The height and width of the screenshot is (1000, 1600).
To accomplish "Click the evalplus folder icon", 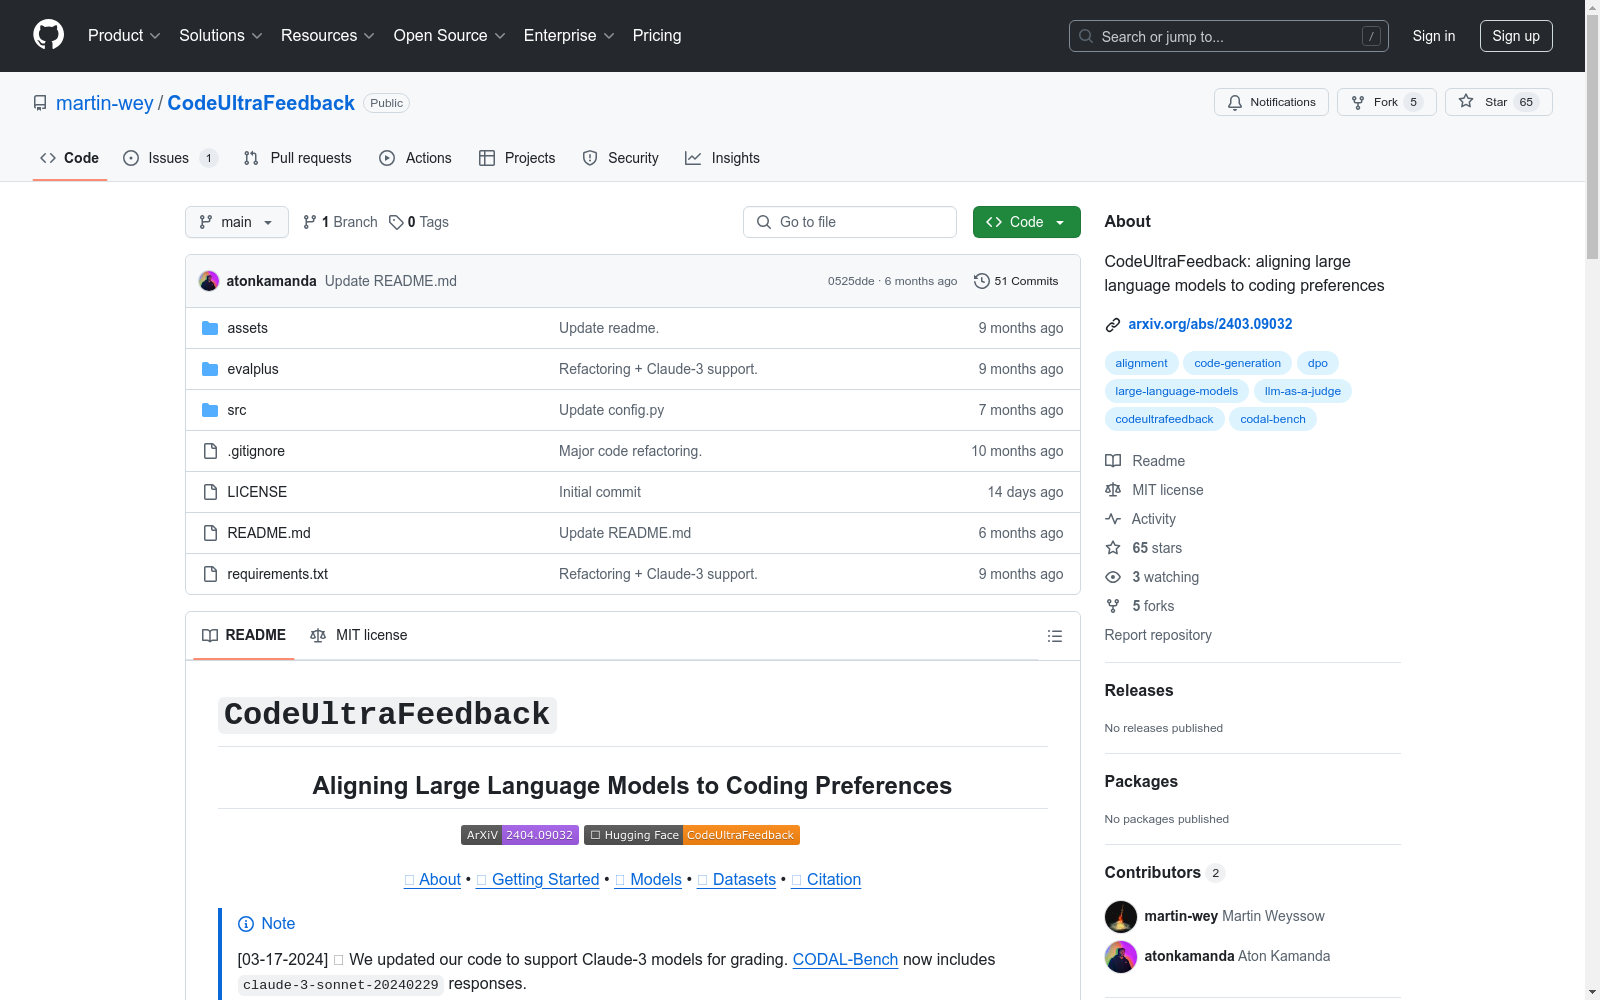I will tap(210, 369).
